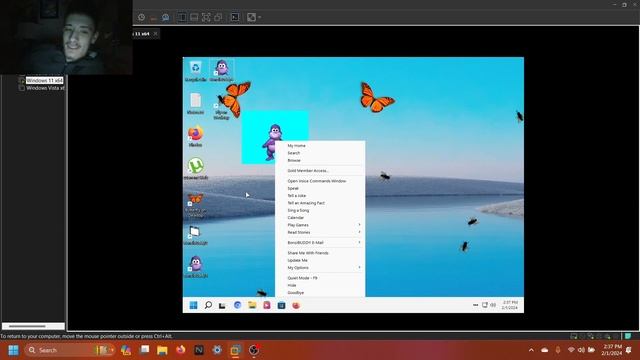Click BonziBuddy shortcut at top of desktop
This screenshot has height=360, width=640.
click(222, 70)
